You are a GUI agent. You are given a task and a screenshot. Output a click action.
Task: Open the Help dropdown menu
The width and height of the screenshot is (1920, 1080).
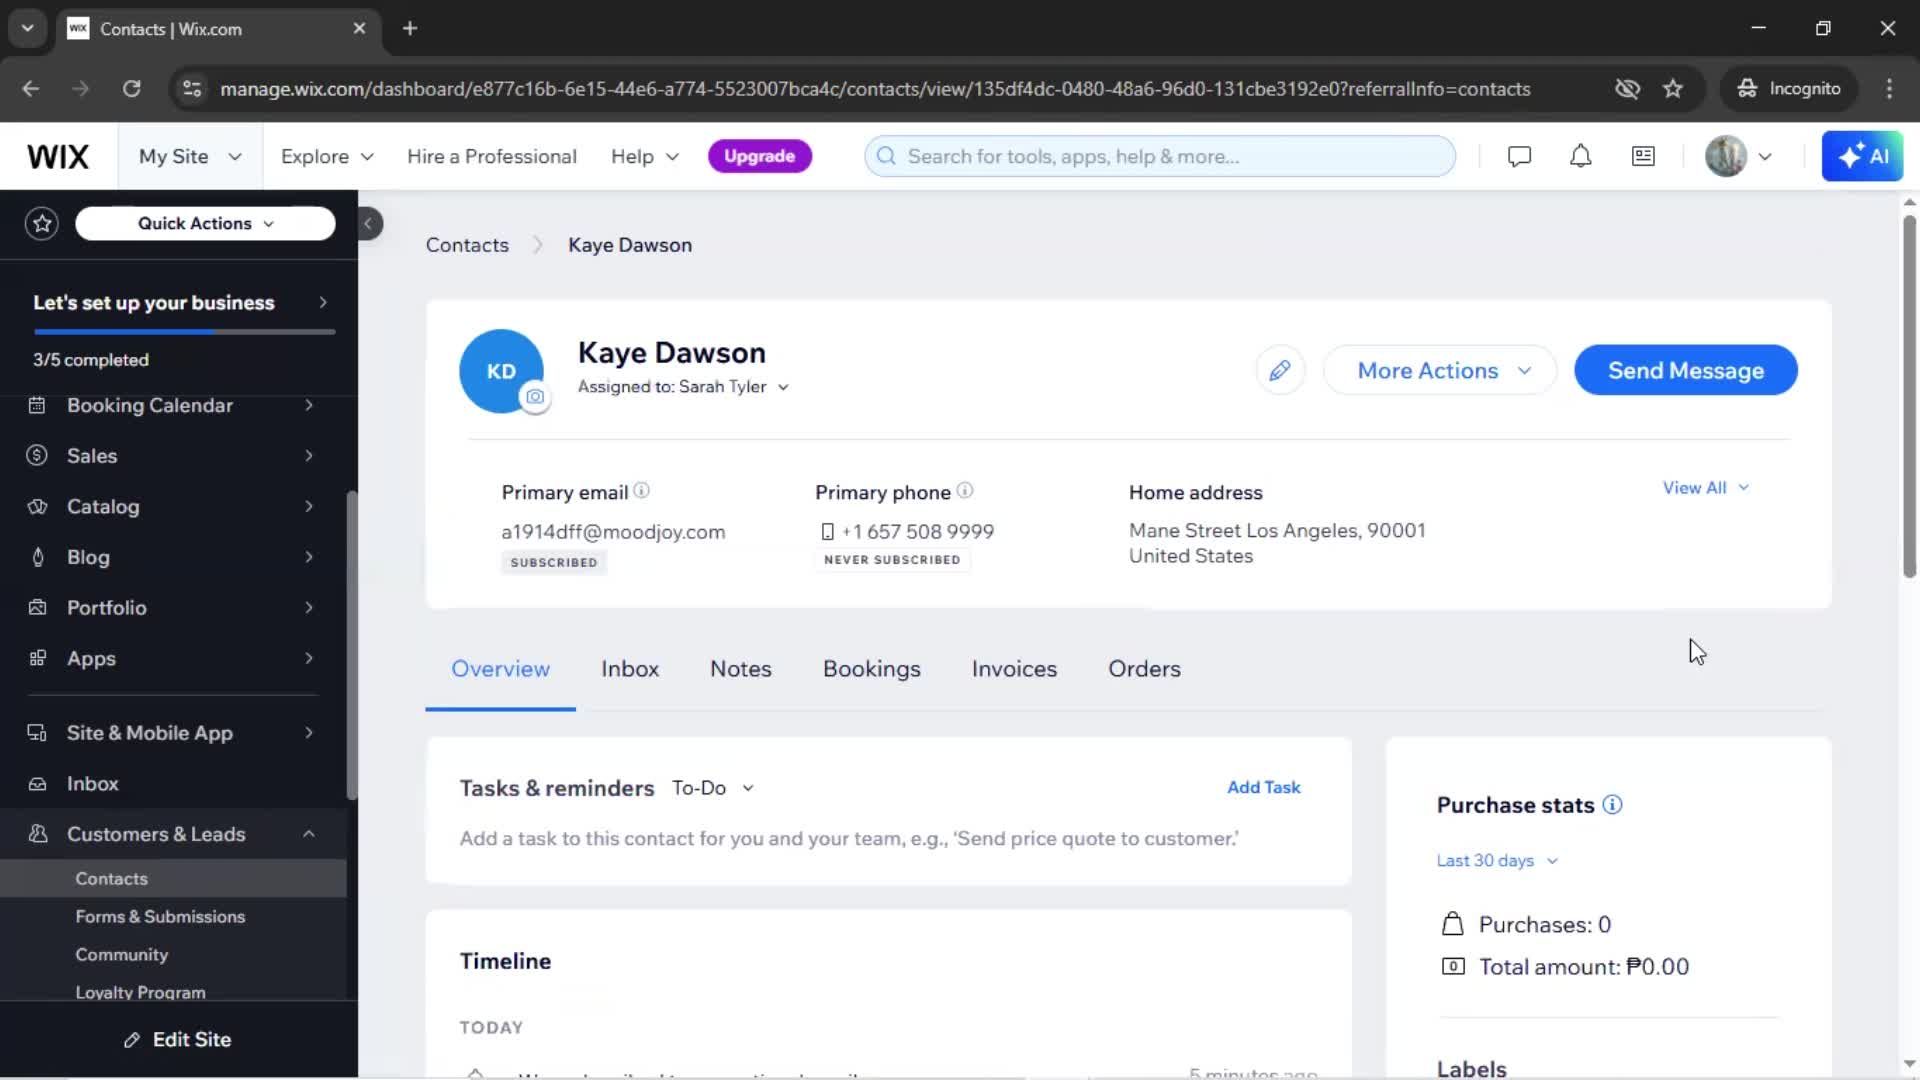click(645, 157)
